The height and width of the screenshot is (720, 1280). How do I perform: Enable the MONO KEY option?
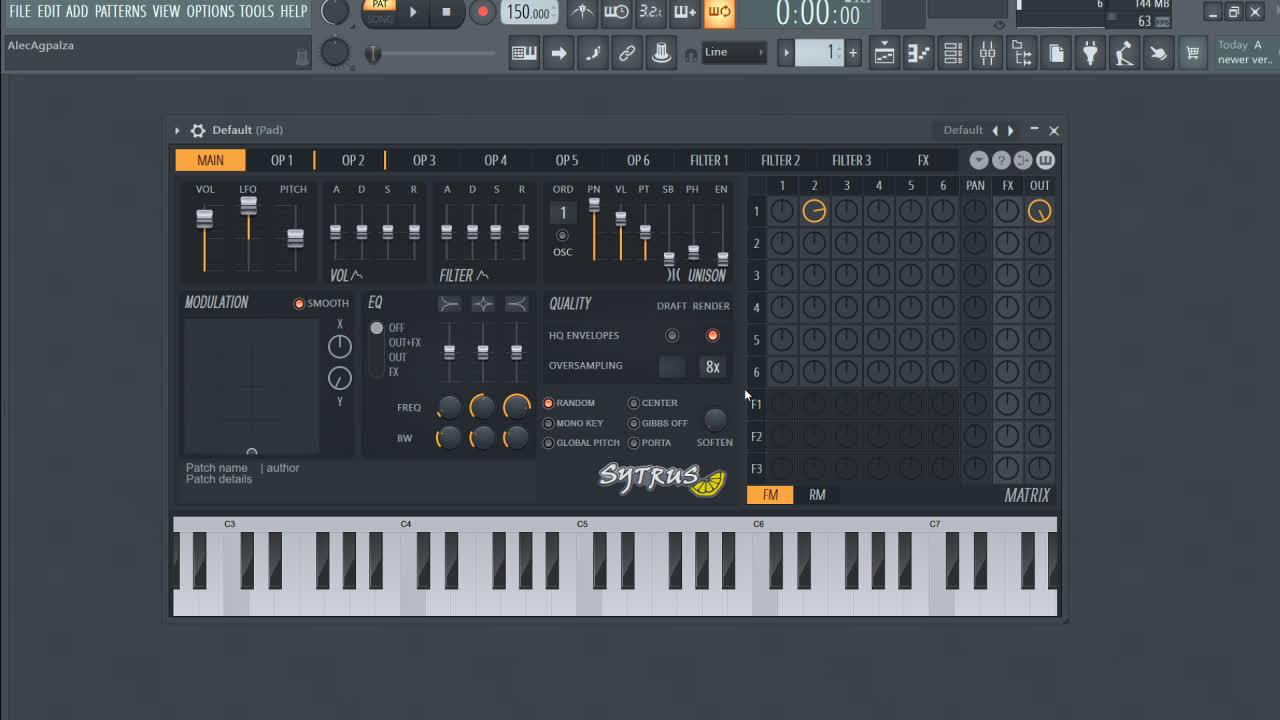548,422
